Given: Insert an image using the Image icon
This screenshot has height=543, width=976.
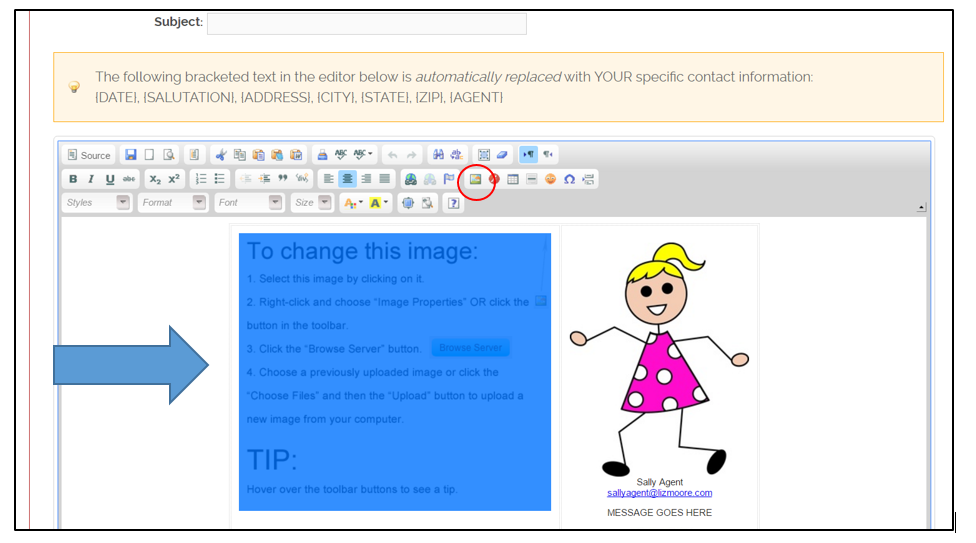Looking at the screenshot, I should pyautogui.click(x=476, y=179).
